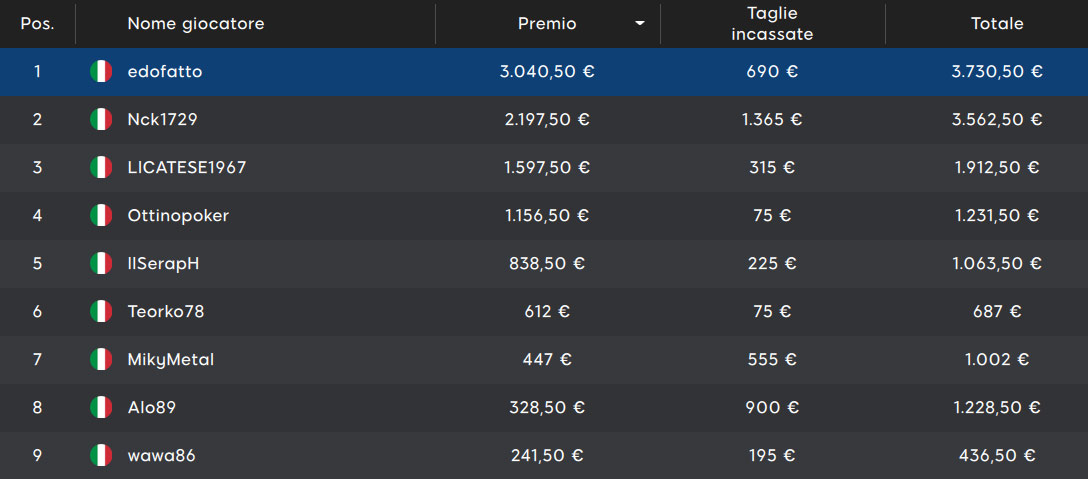Open player name edofatto
1088x479 pixels.
pyautogui.click(x=165, y=72)
